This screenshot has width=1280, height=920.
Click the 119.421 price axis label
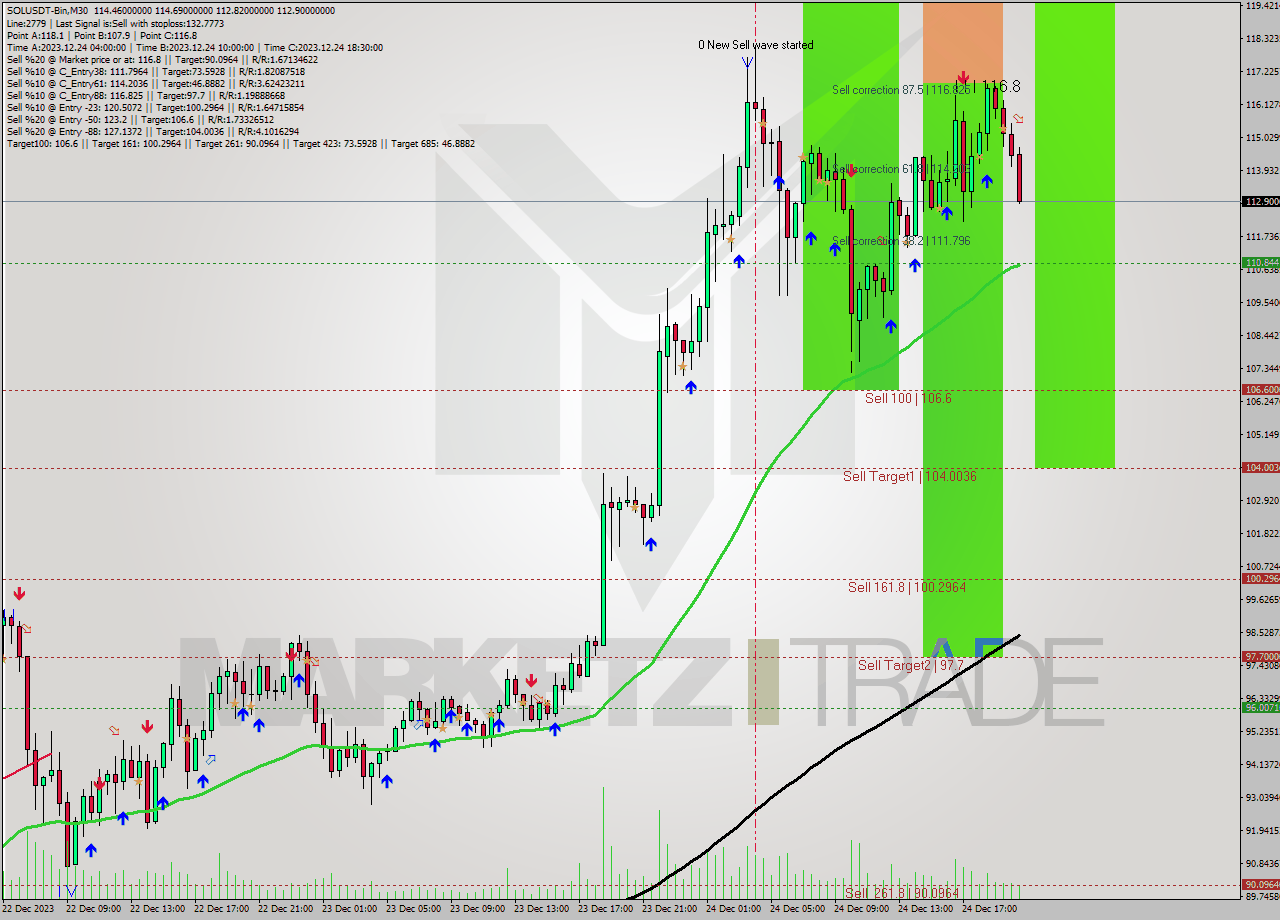pos(1260,5)
